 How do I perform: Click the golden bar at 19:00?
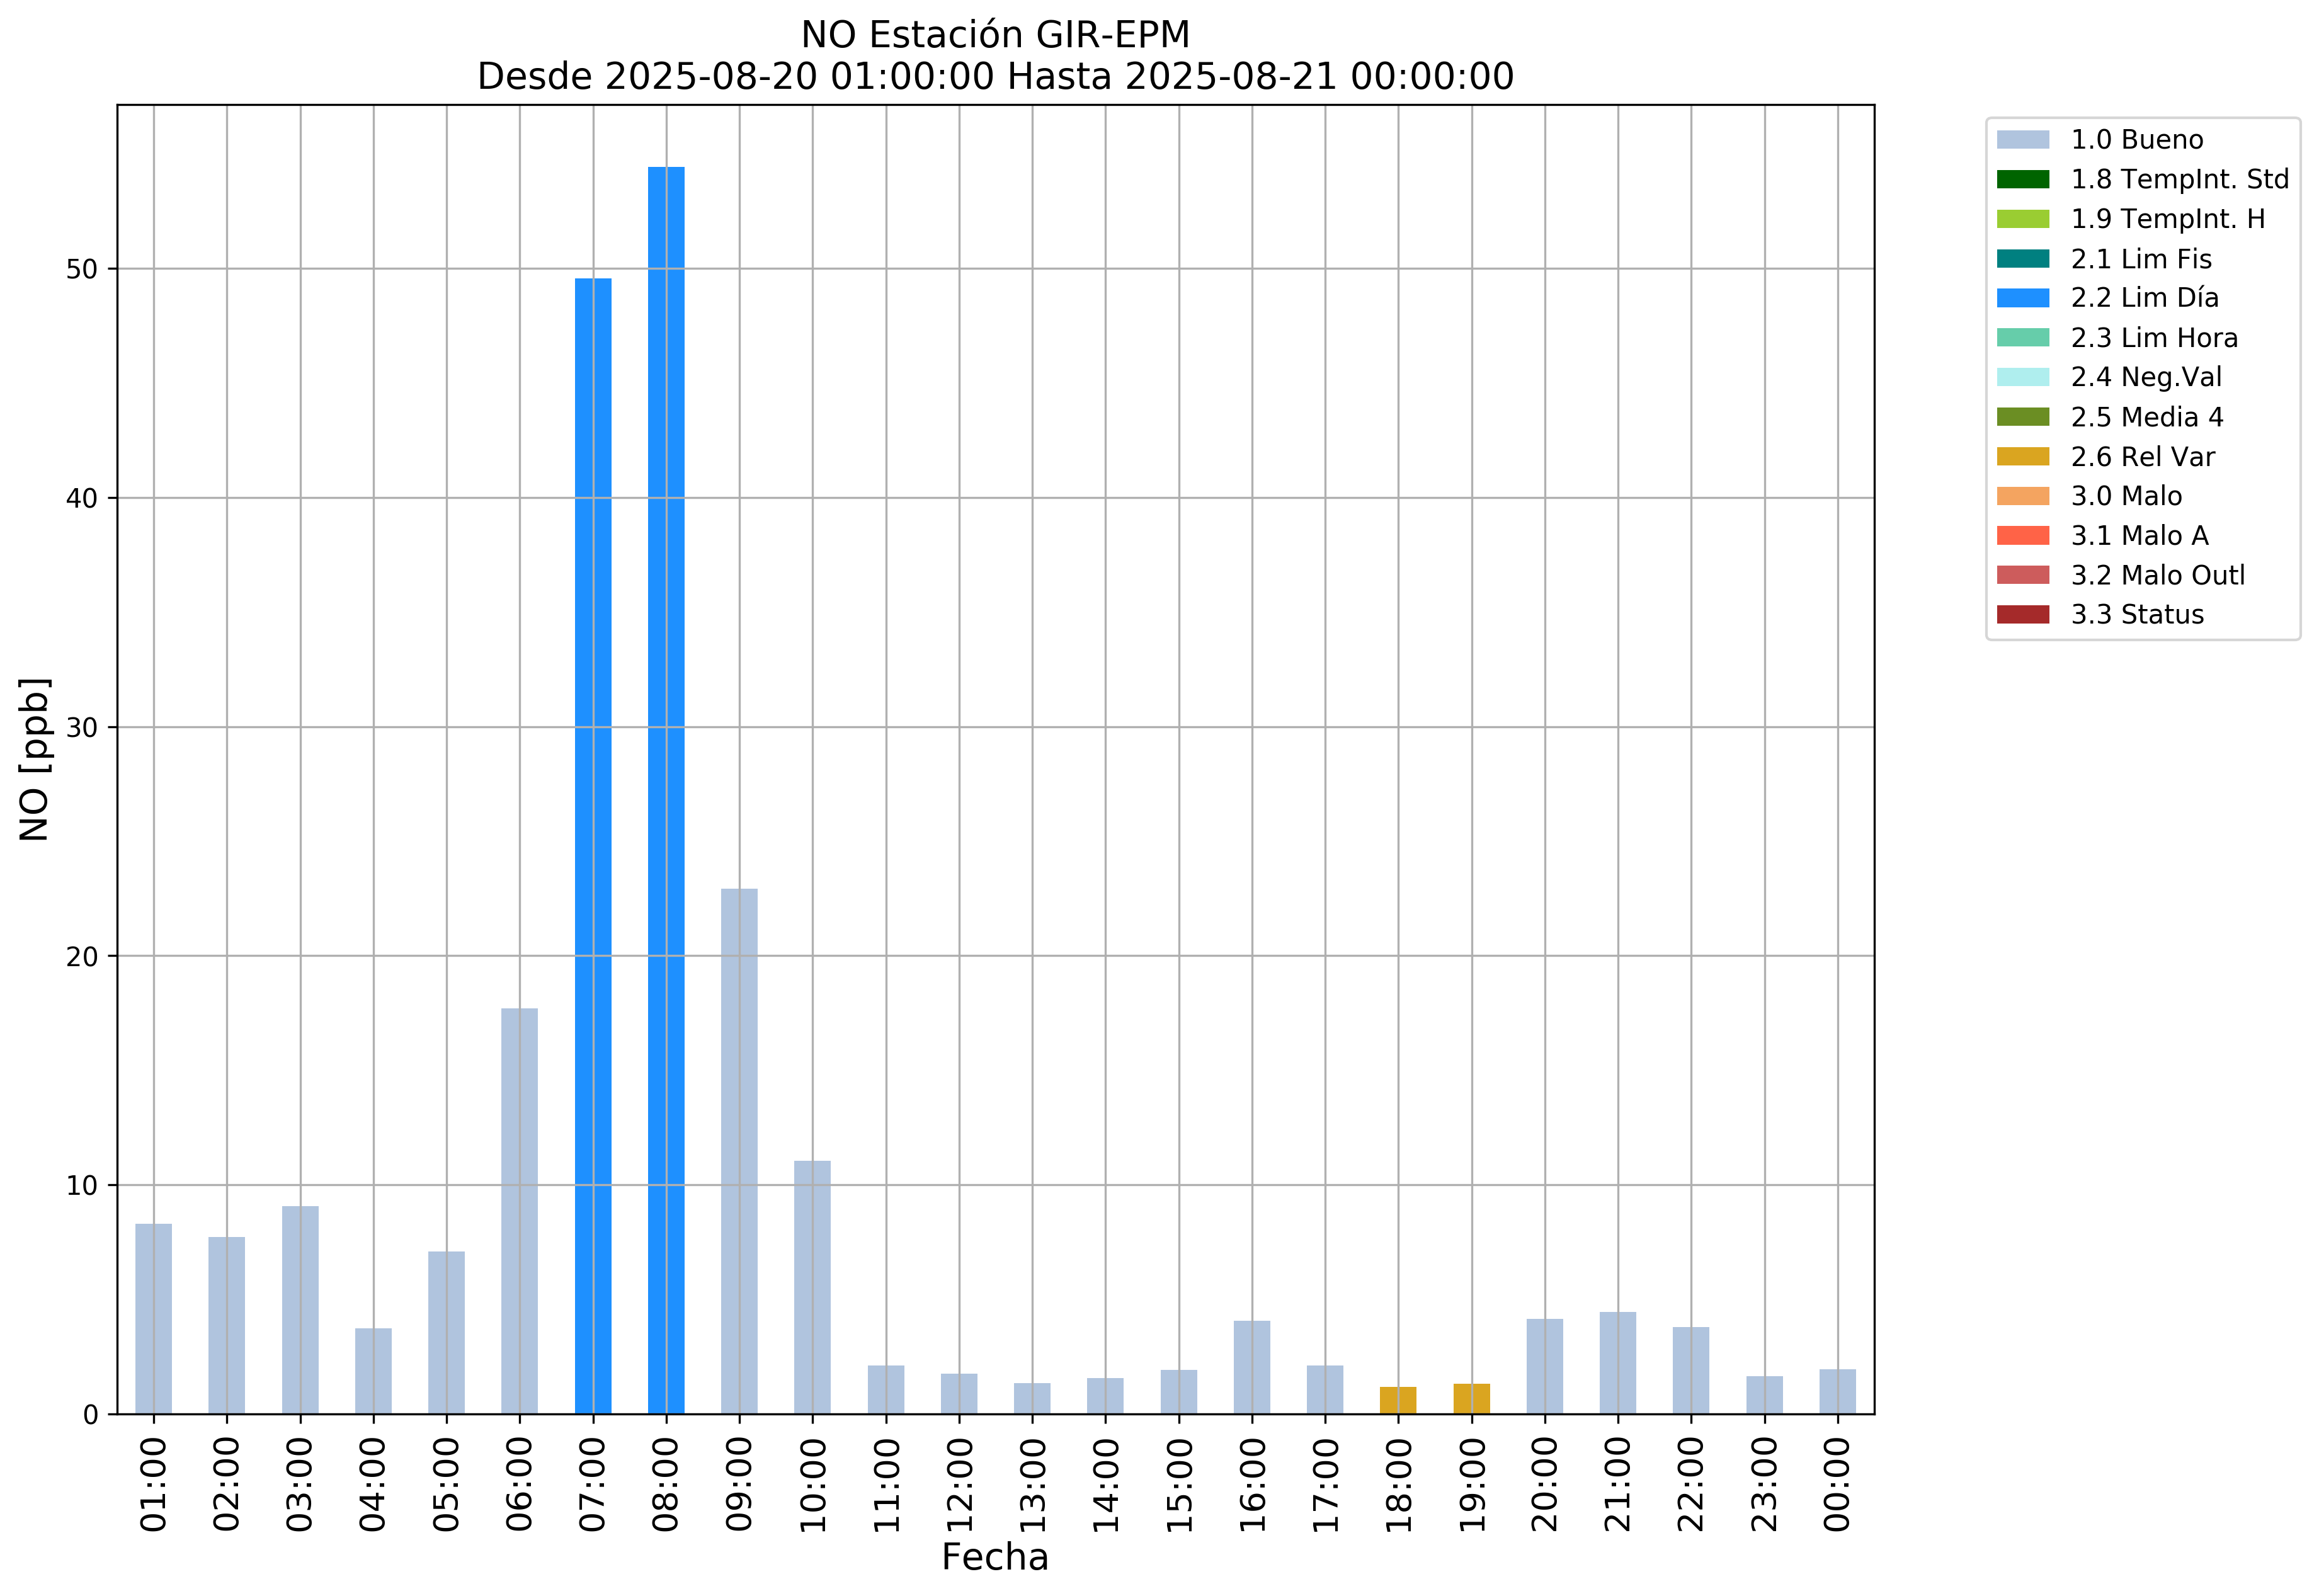click(x=1471, y=1399)
